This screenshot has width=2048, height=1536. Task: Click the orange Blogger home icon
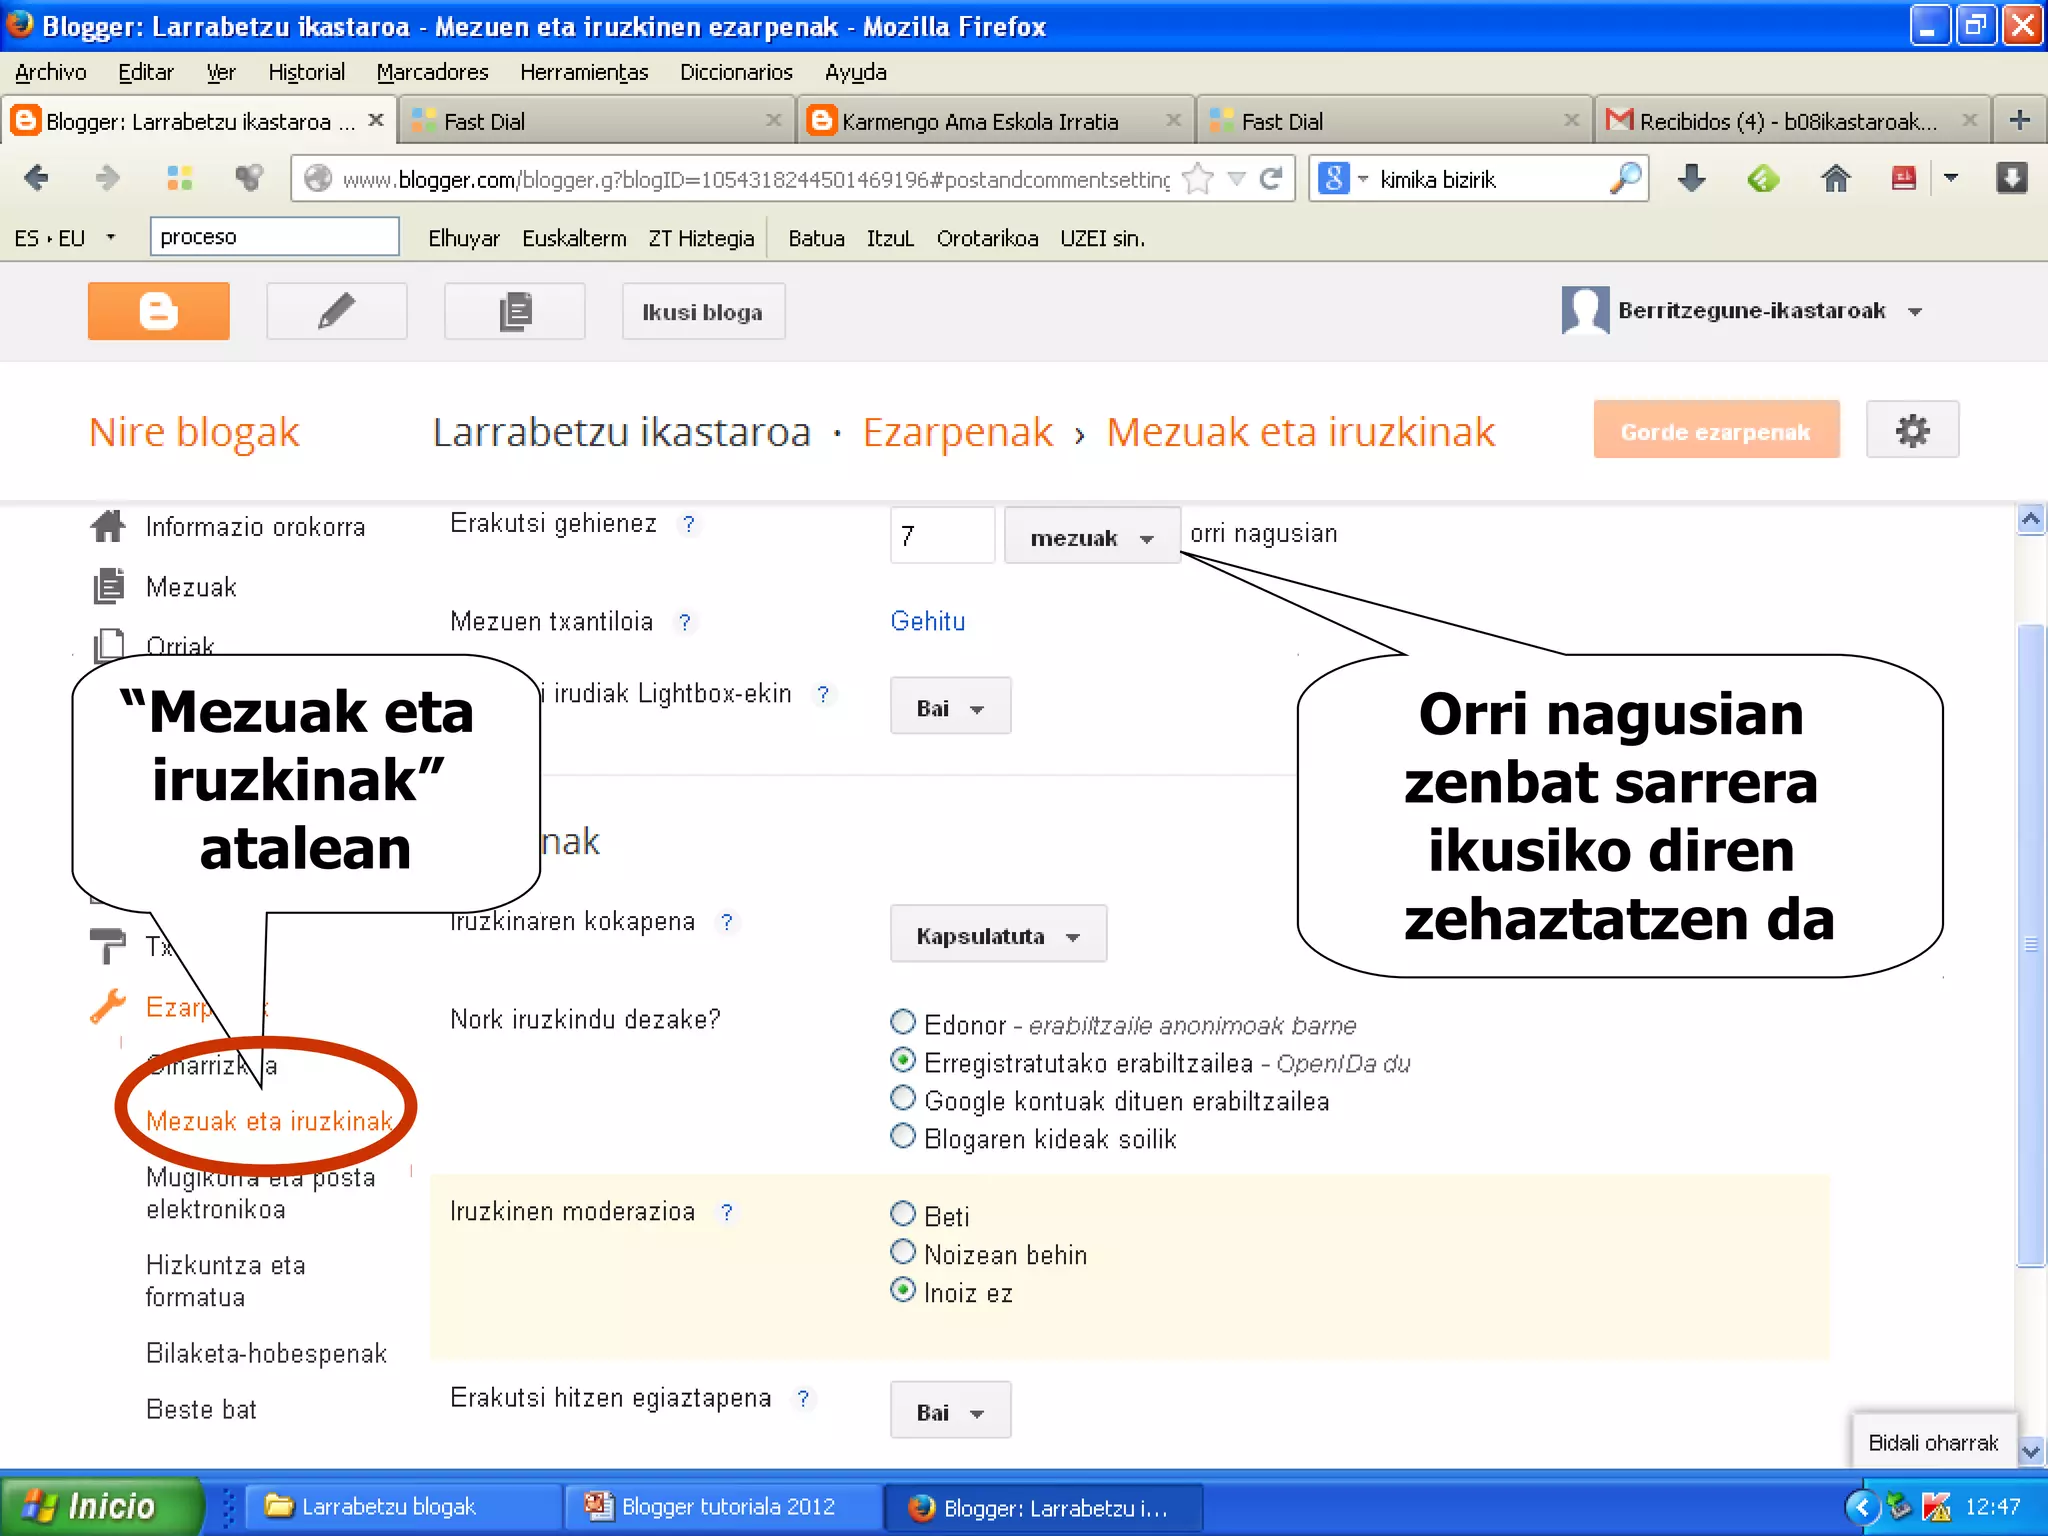click(158, 311)
